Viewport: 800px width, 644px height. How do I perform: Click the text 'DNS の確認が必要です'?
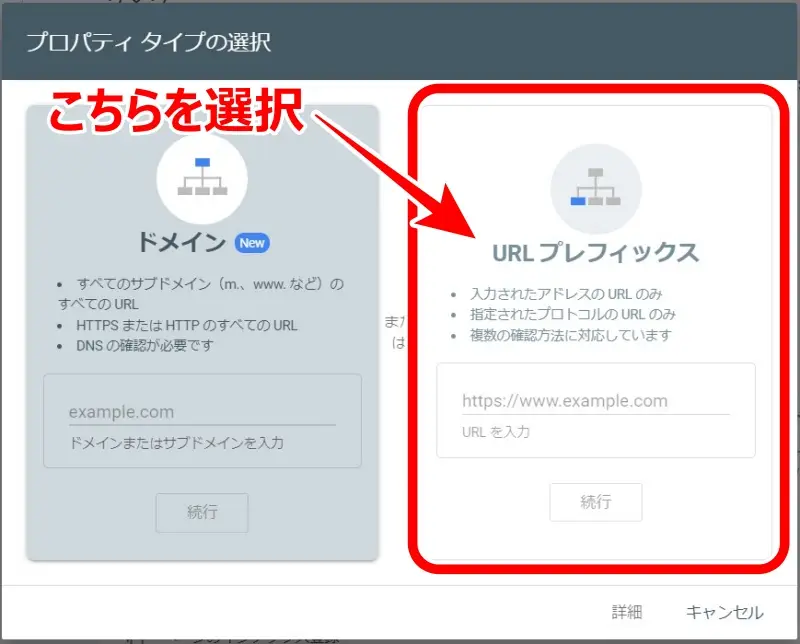pos(145,345)
